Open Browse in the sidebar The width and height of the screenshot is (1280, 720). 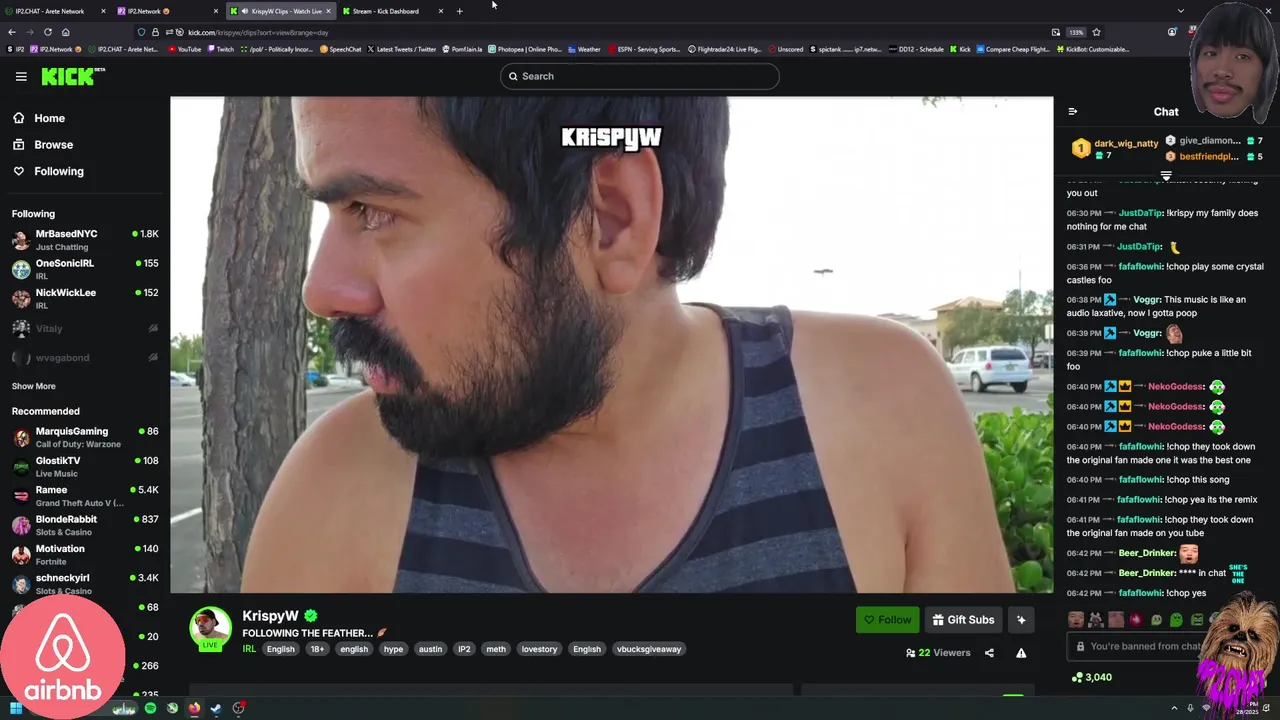(x=43, y=145)
